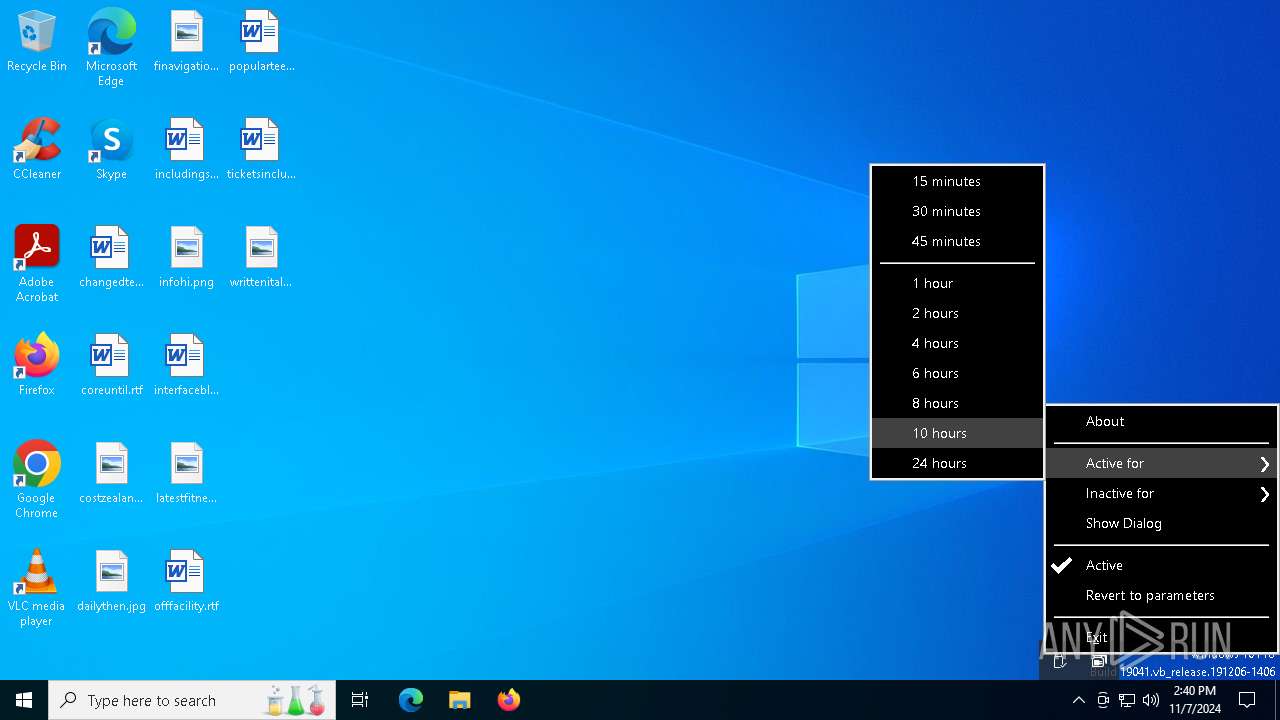Viewport: 1280px width, 720px height.
Task: Open the Windows Start menu
Action: [x=24, y=700]
